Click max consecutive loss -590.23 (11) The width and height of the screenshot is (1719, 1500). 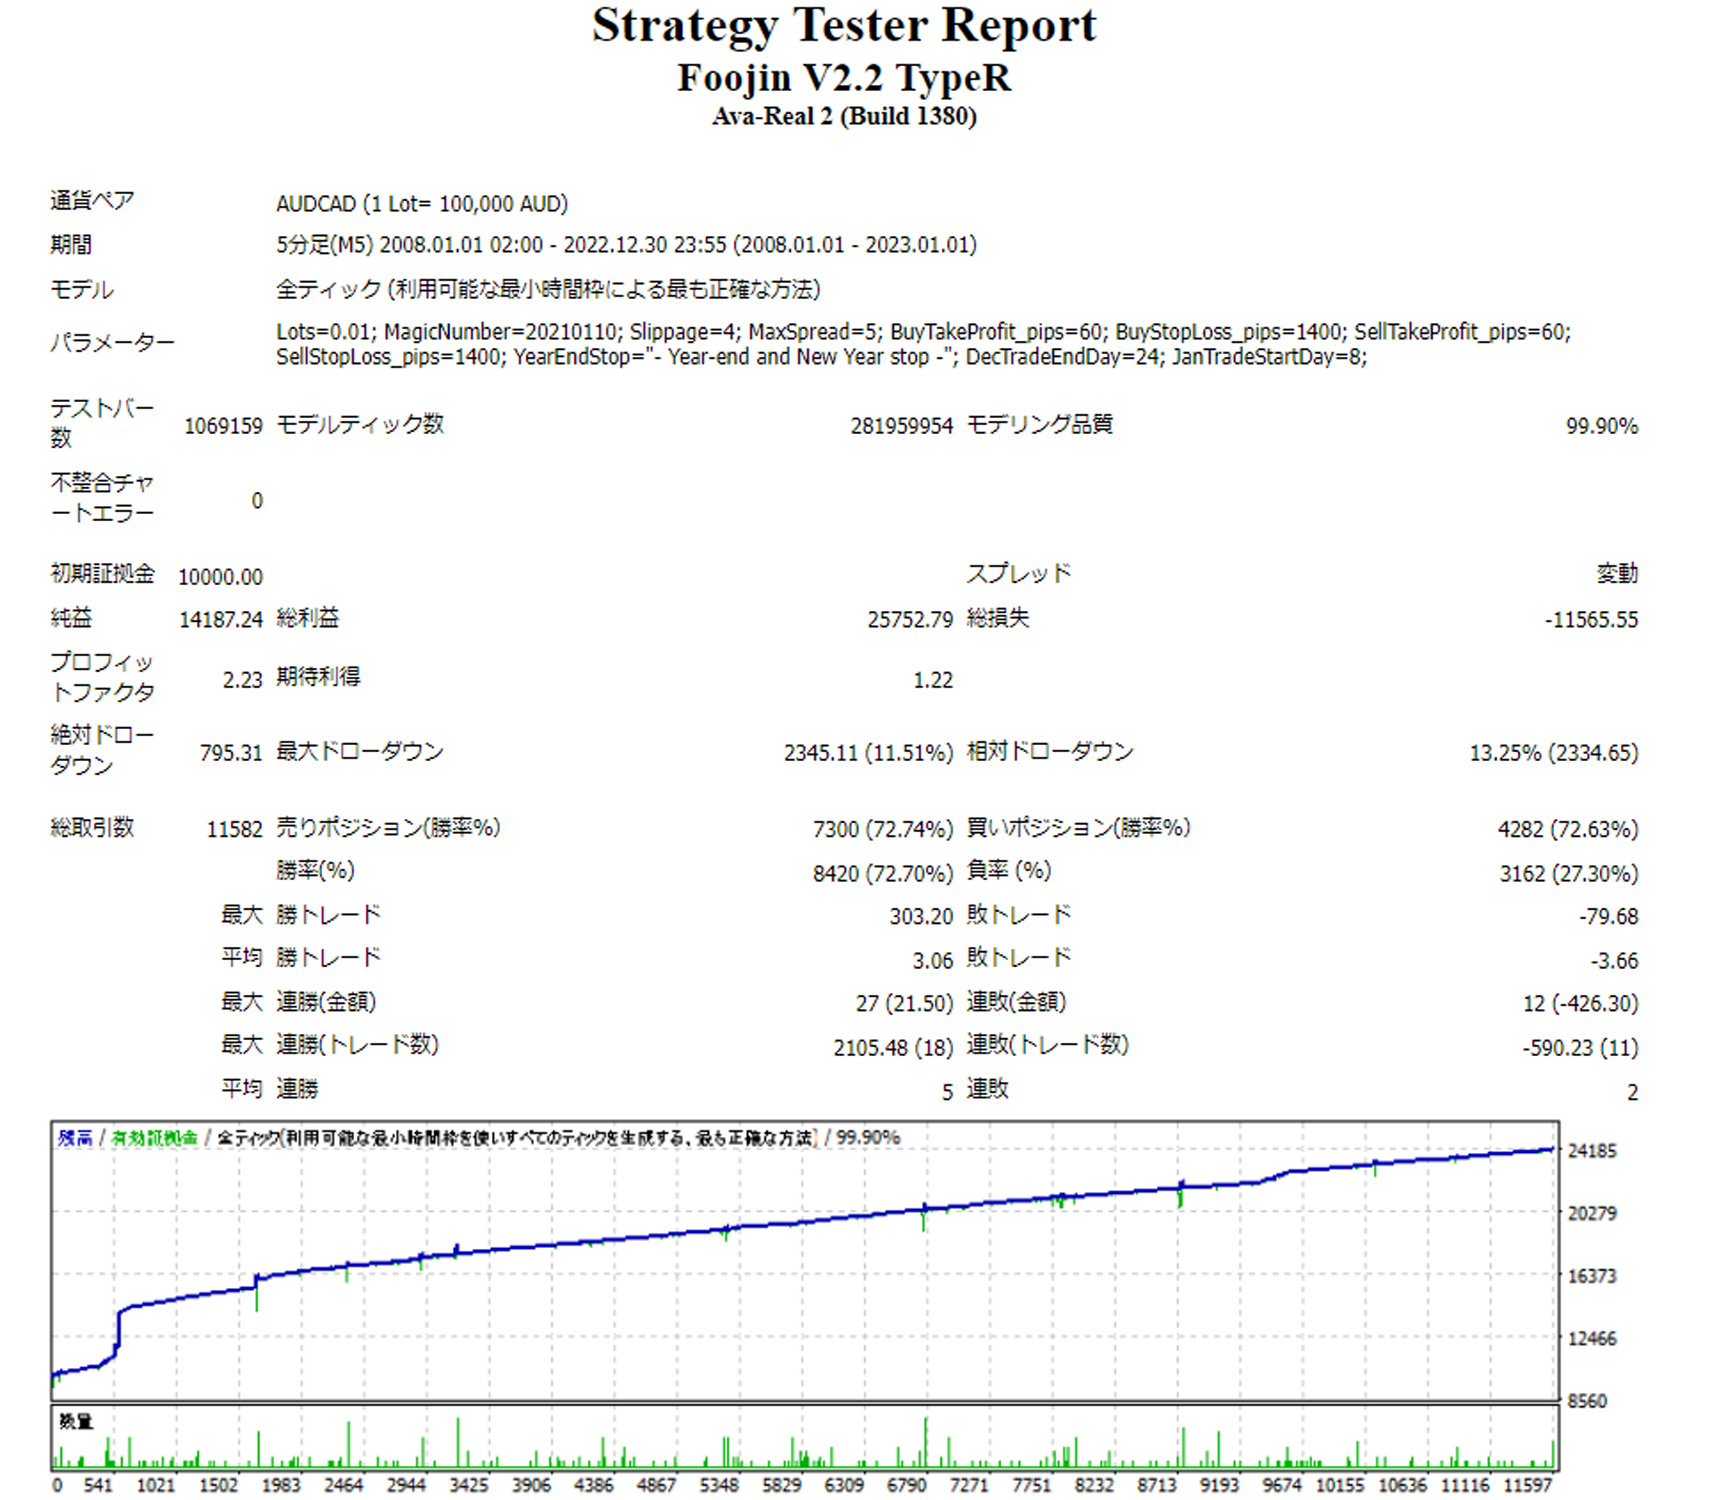tap(1580, 1048)
